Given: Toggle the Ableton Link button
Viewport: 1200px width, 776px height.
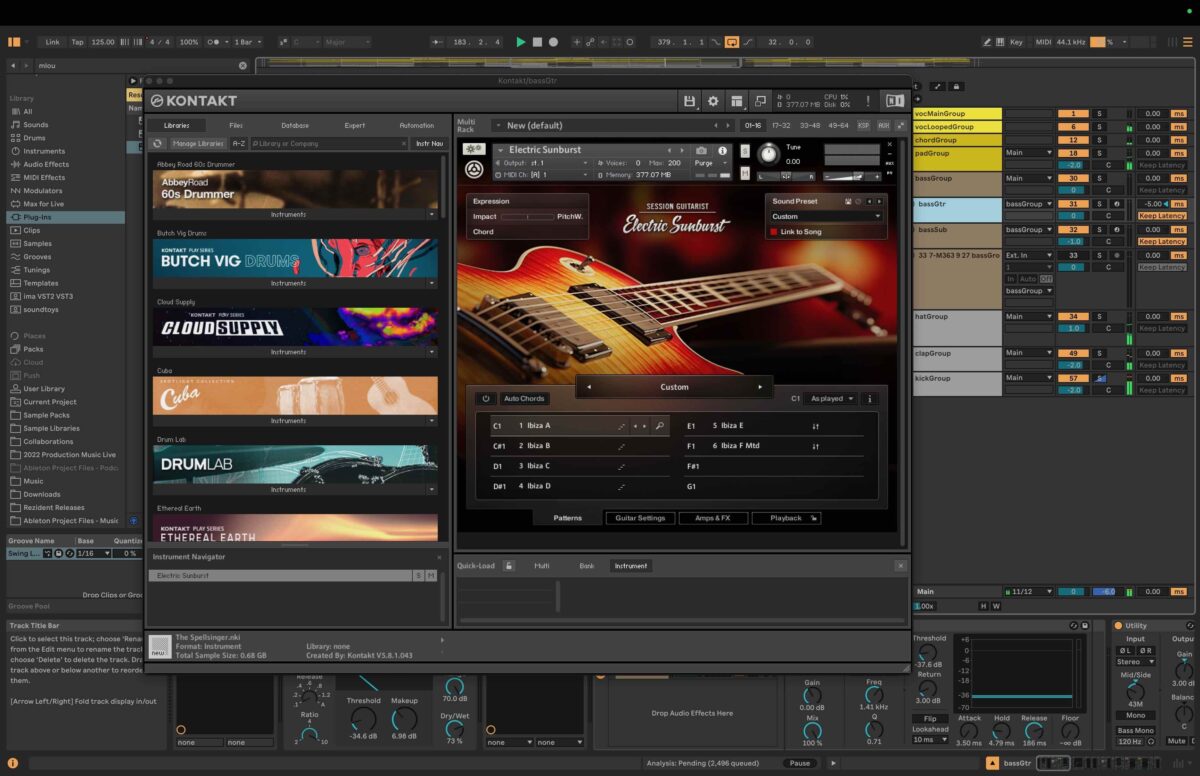Looking at the screenshot, I should coord(52,42).
